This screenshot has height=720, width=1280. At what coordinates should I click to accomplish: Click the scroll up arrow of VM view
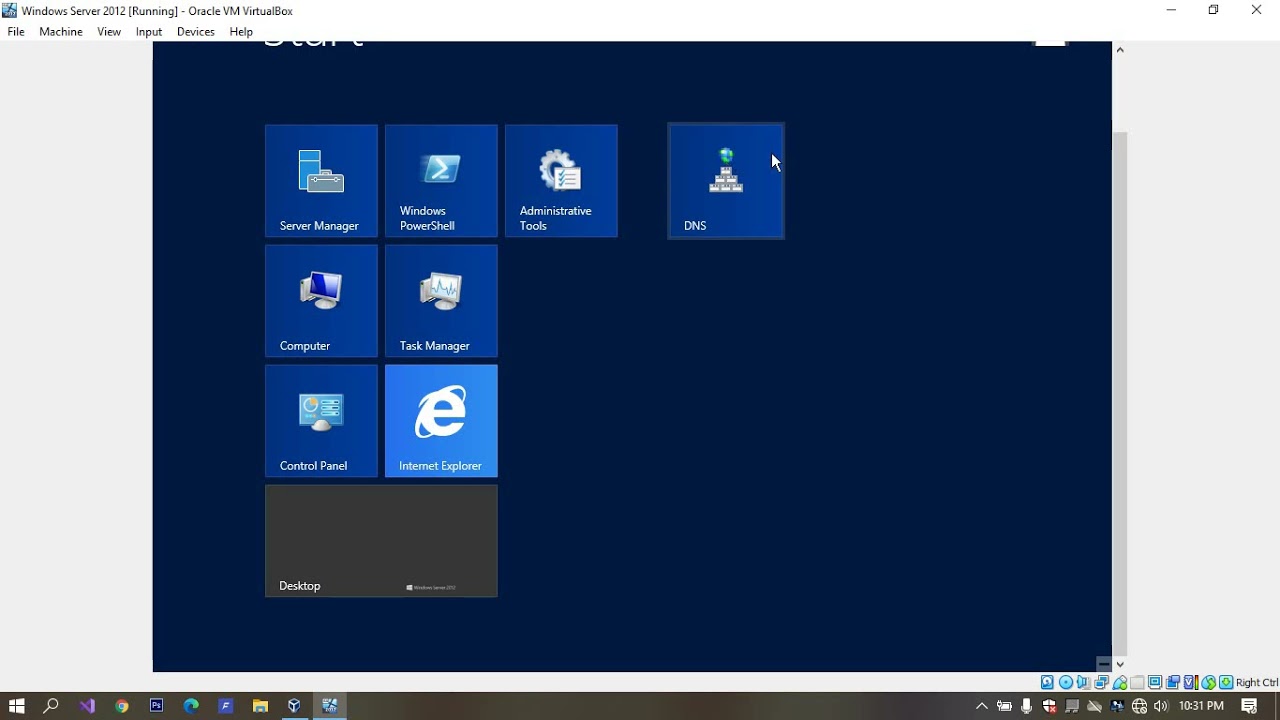click(1120, 49)
